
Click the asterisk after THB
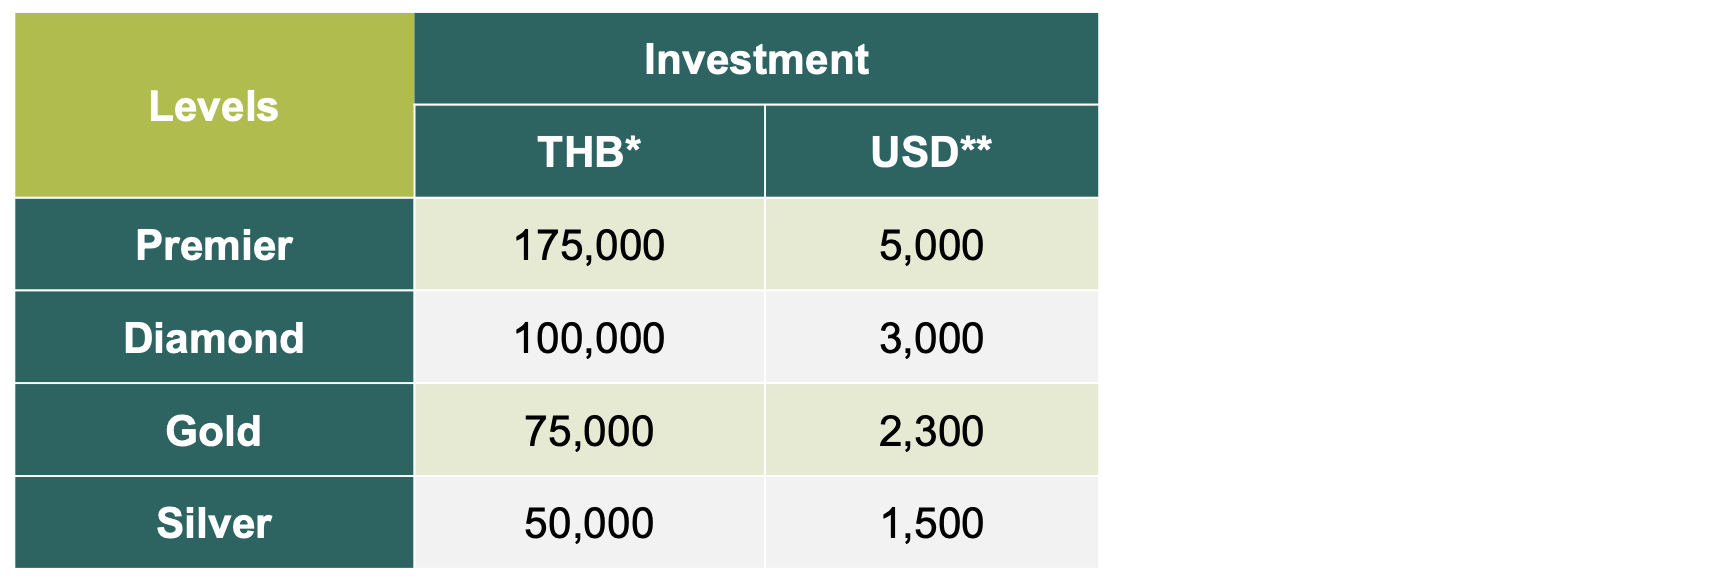[632, 145]
